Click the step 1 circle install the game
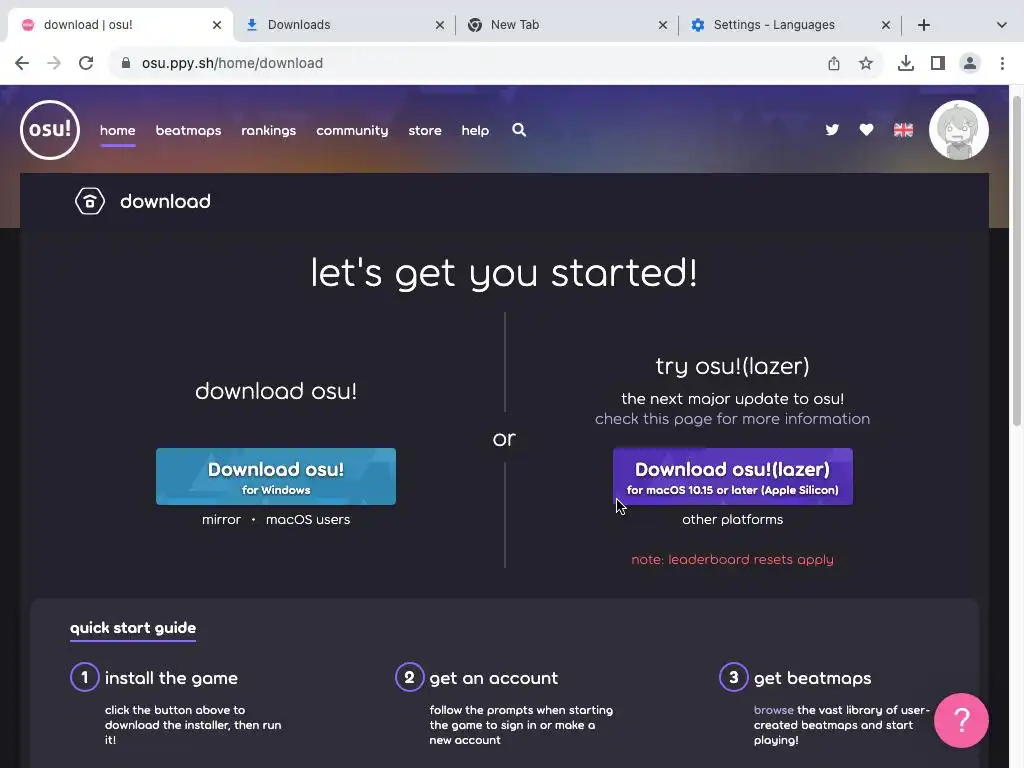The image size is (1024, 768). click(x=84, y=677)
